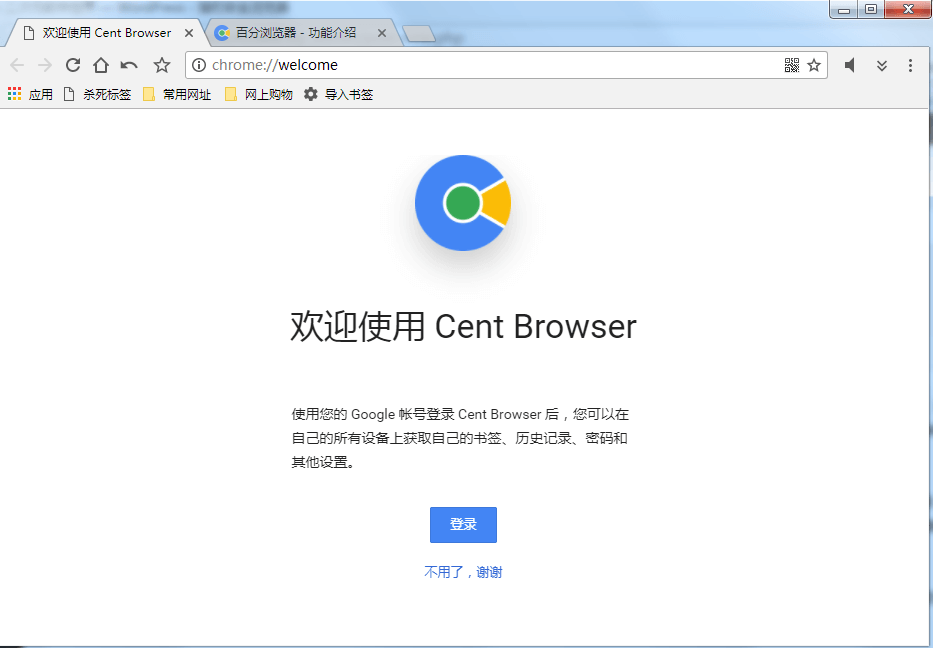Show hidden toolbar extensions (double chevron)
This screenshot has height=648, width=933.
882,65
